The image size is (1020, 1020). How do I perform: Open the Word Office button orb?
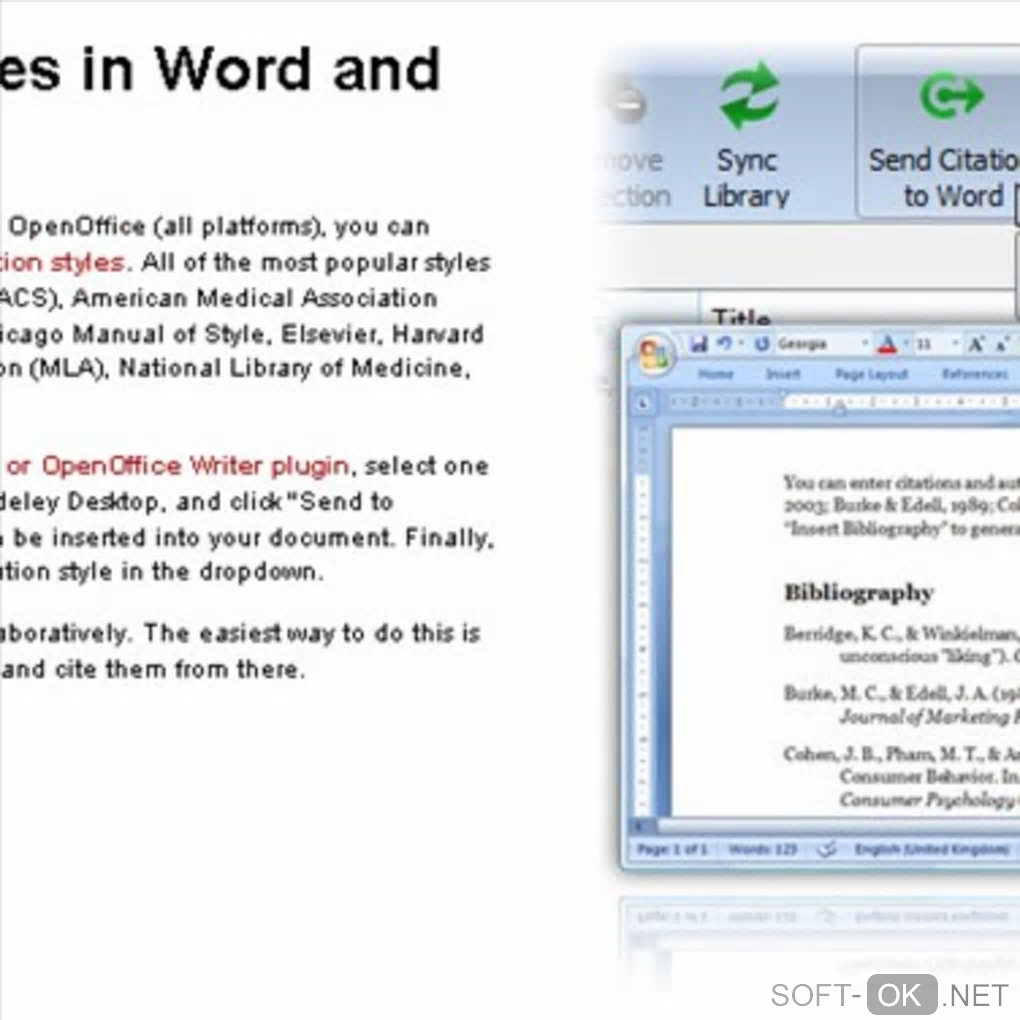(x=654, y=355)
